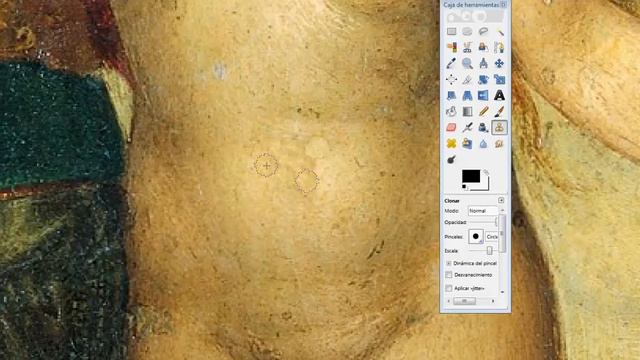The width and height of the screenshot is (640, 360).
Task: Open the white background color swatch
Action: coord(484,186)
